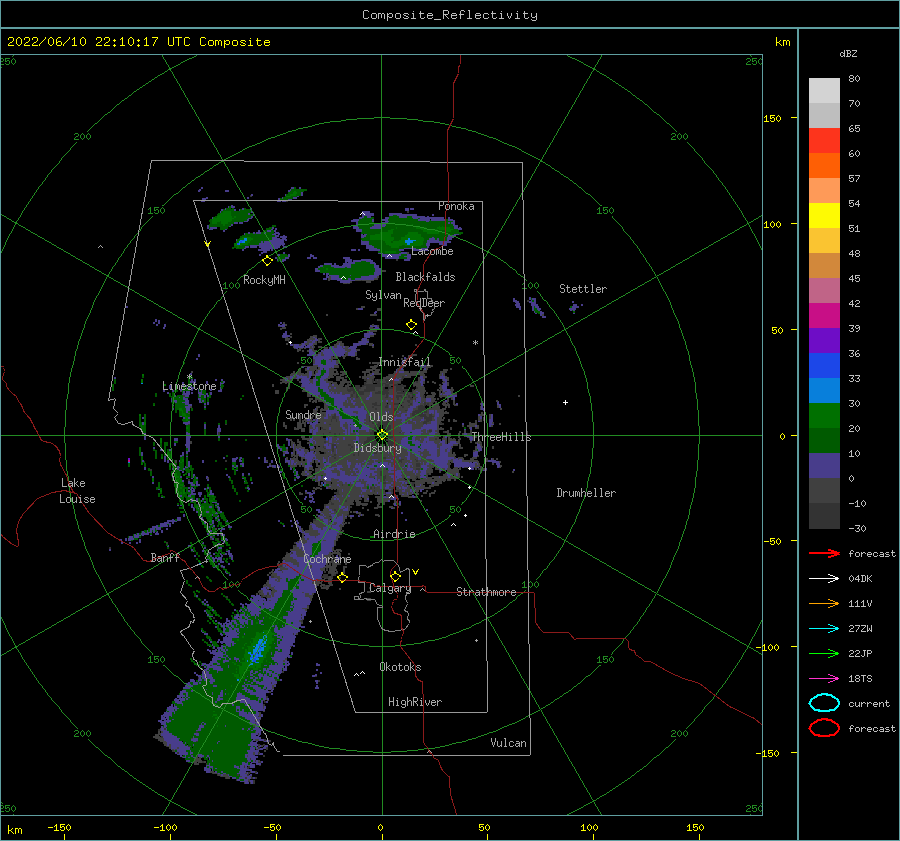The width and height of the screenshot is (900, 841).
Task: Click the Blackfalds label
Action: coord(425,277)
